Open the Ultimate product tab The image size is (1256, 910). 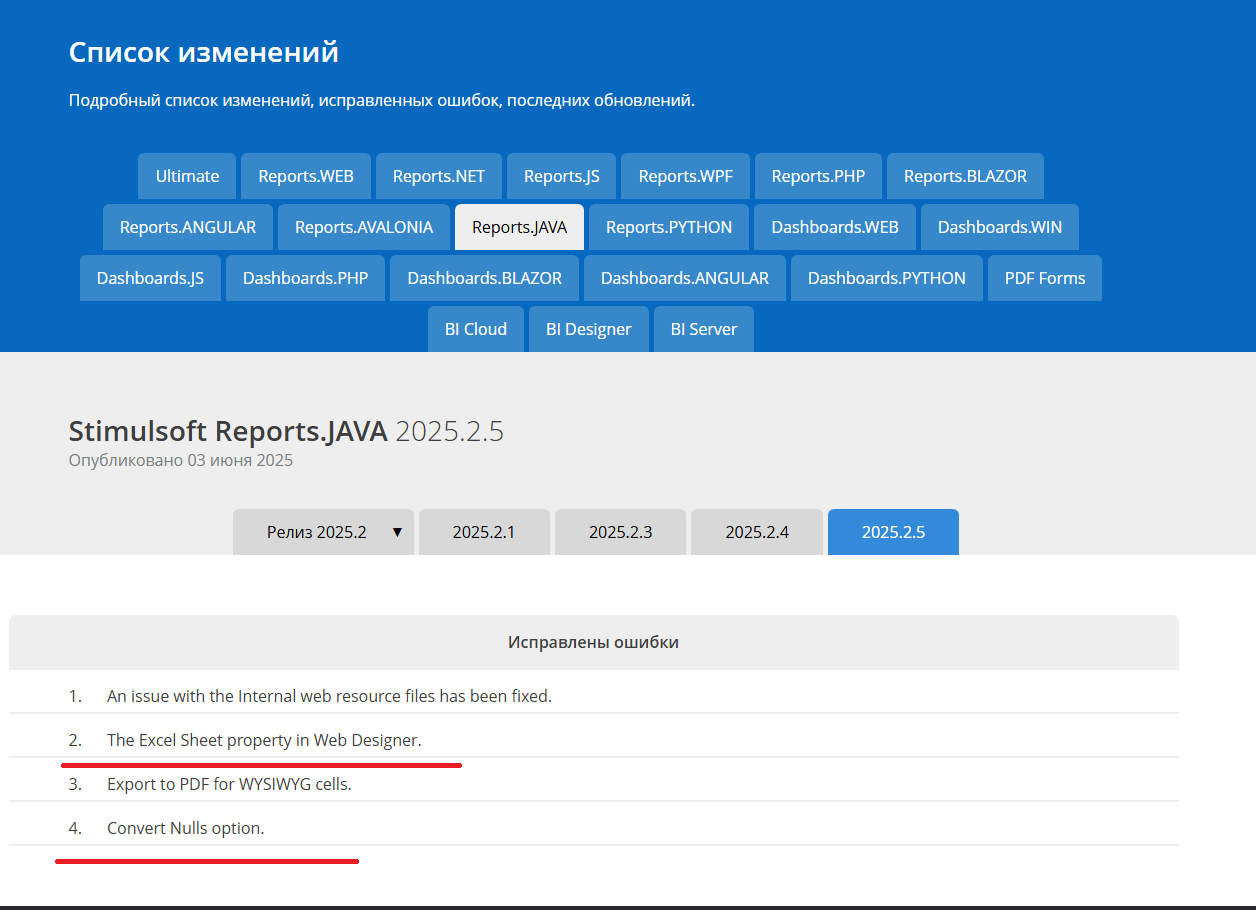pos(187,176)
